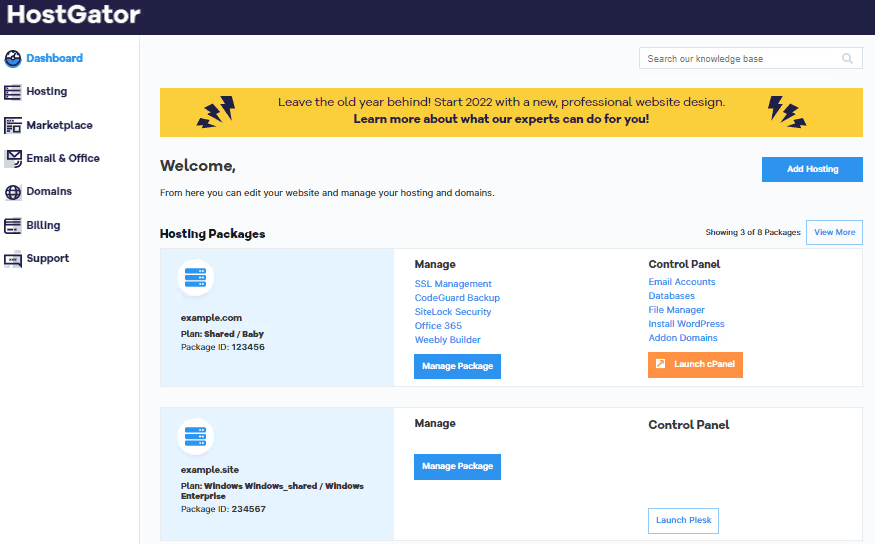Screen dimensions: 875x544
Task: Open the Hosting menu item
Action: [x=46, y=92]
